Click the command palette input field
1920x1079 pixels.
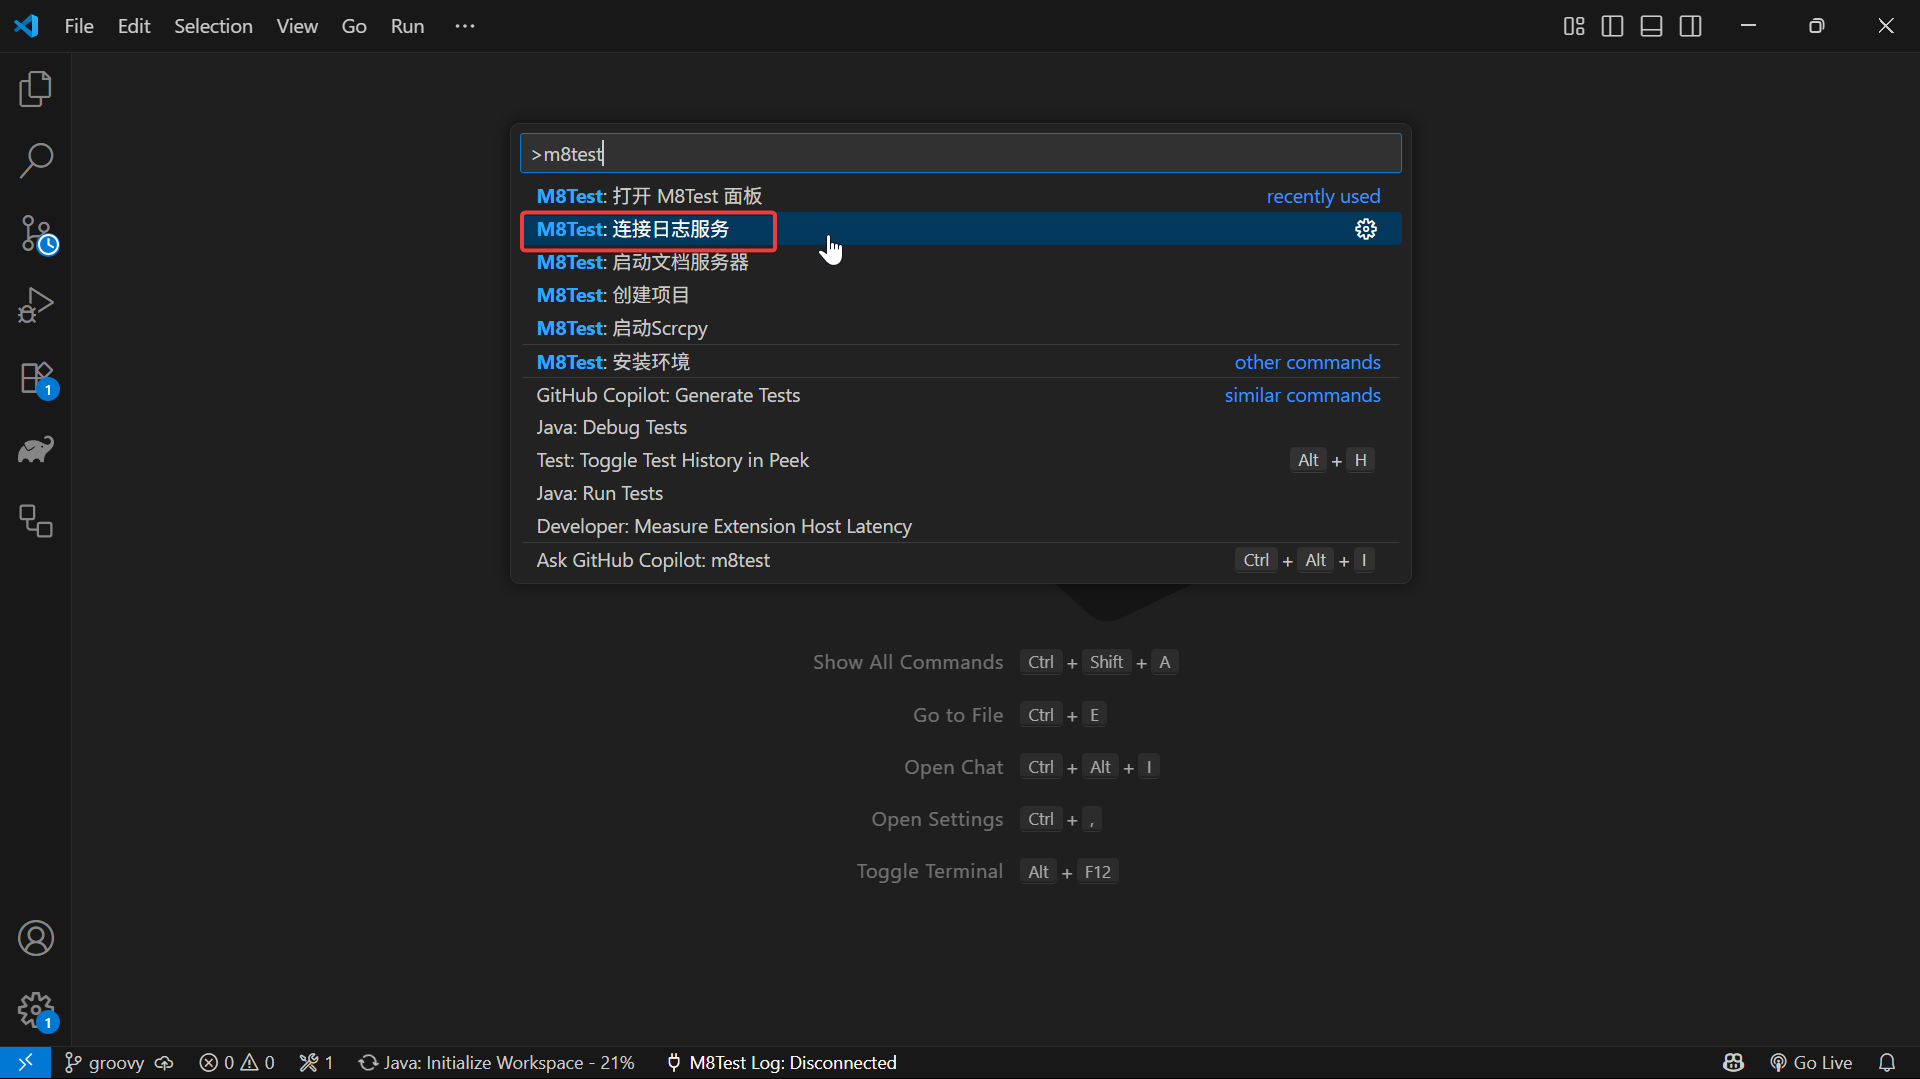(960, 154)
